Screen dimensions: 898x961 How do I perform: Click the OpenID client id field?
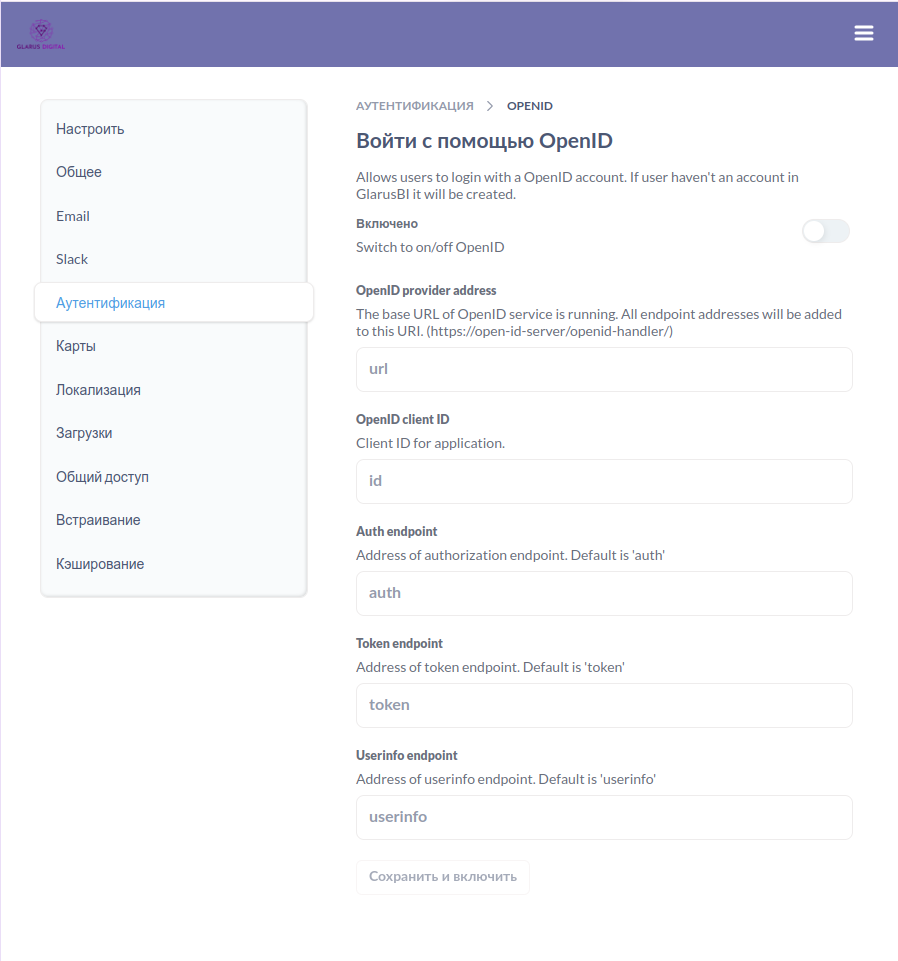tap(604, 481)
